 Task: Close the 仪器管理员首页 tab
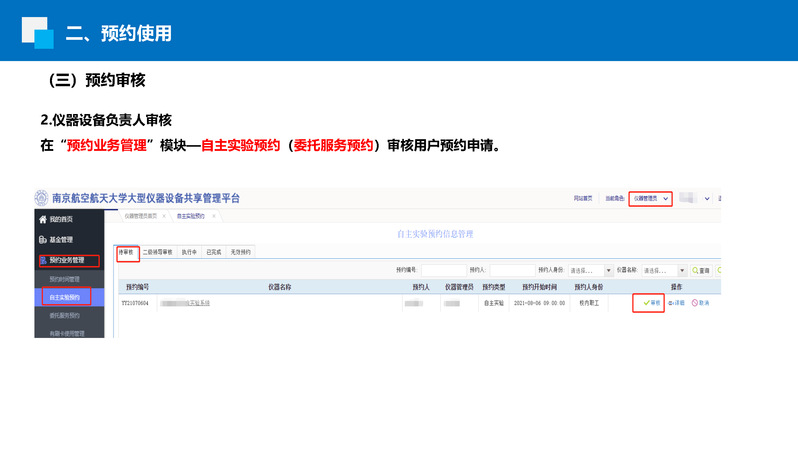click(162, 216)
